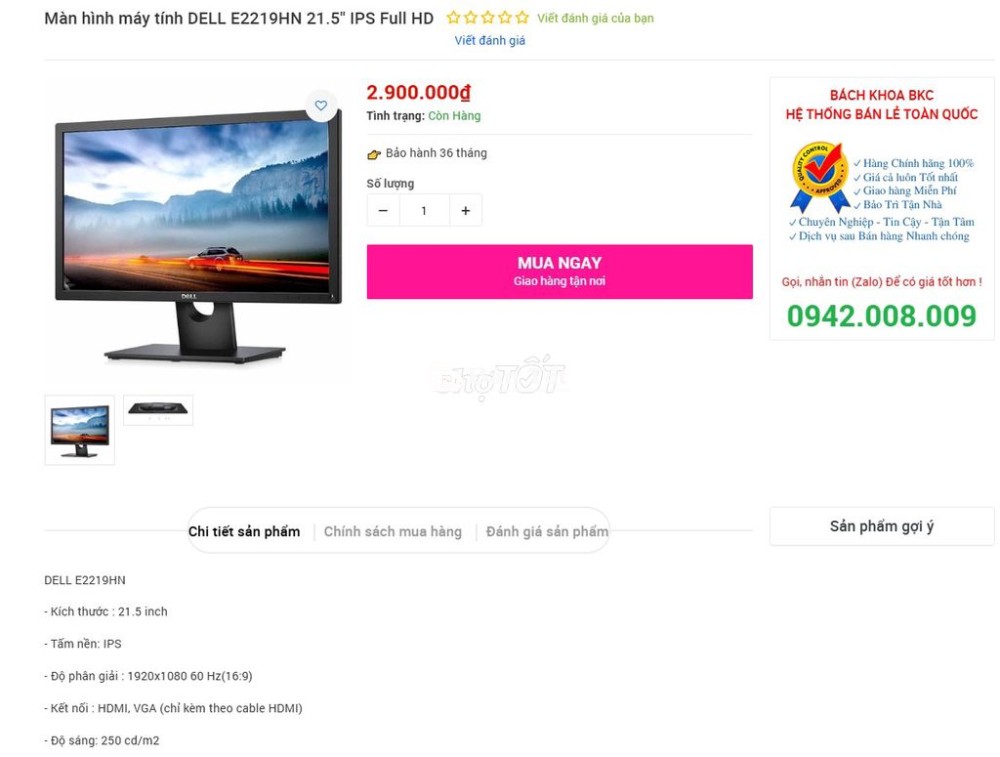Click the main Dell monitor product image
This screenshot has width=1000, height=757.
pos(198,236)
